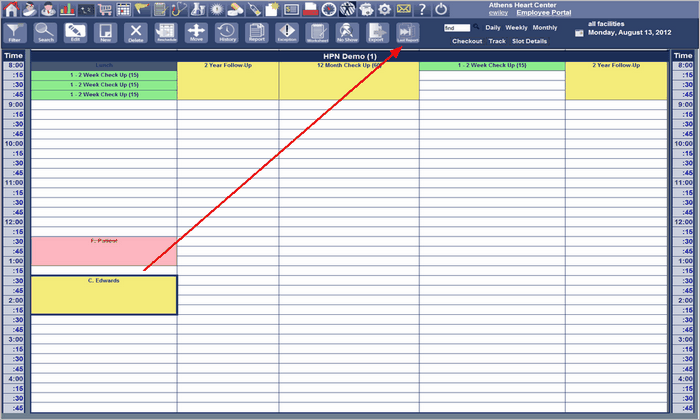Image resolution: width=700 pixels, height=420 pixels.
Task: Select 12 Month Check Up slot
Action: tap(349, 80)
